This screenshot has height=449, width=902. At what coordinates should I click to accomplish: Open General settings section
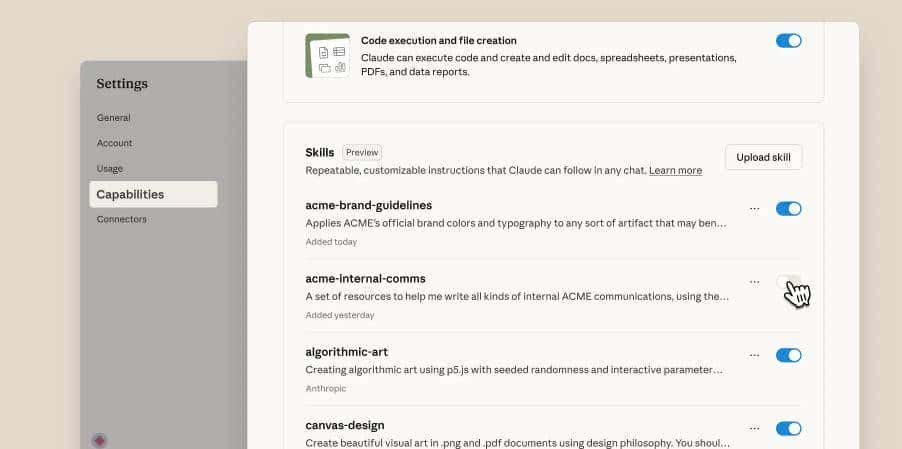(113, 118)
